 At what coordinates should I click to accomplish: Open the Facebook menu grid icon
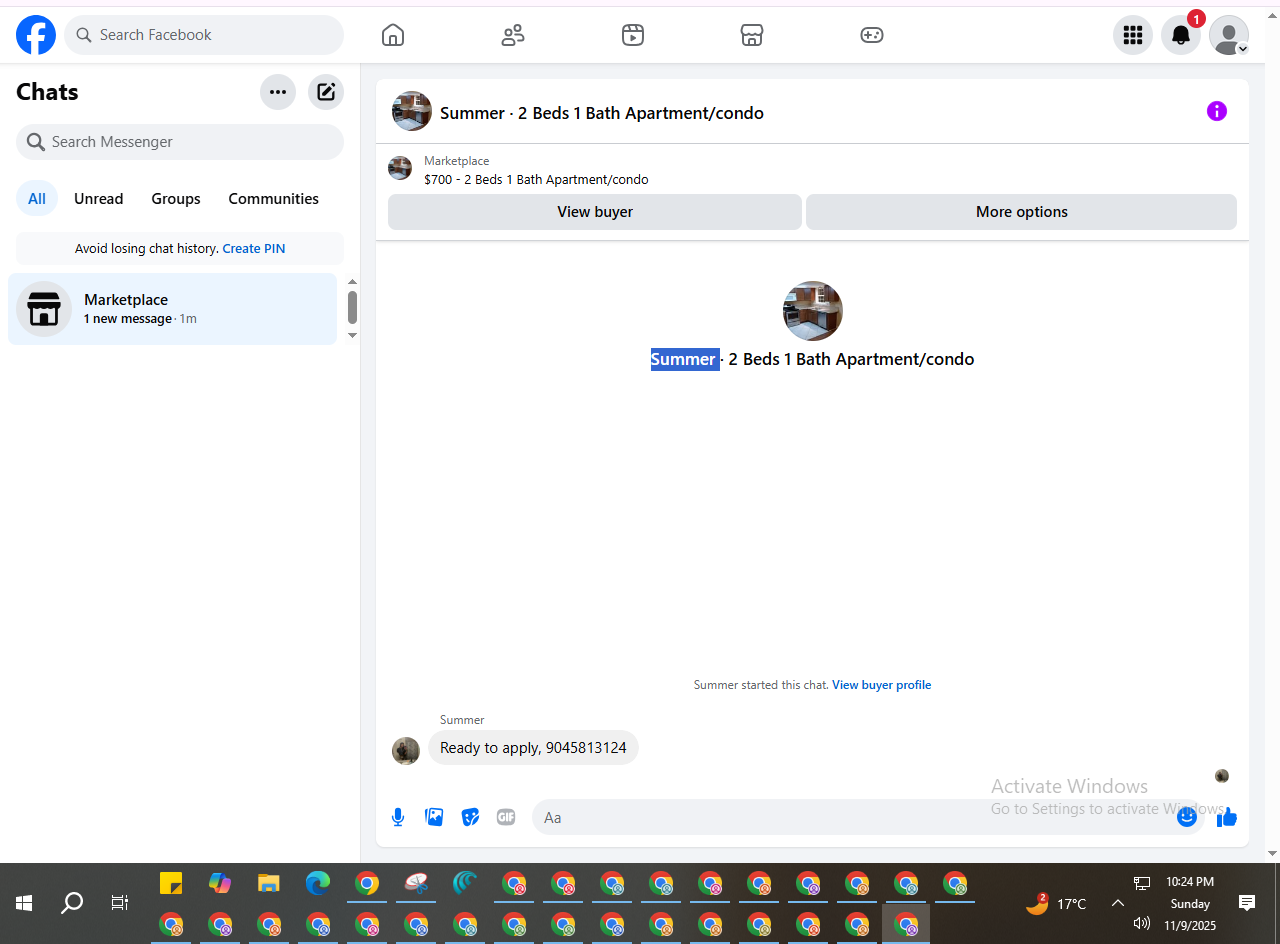(1133, 35)
